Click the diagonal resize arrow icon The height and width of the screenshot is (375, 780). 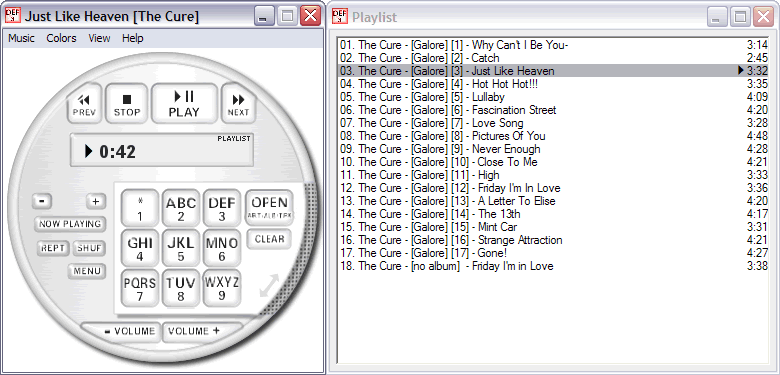tap(269, 285)
